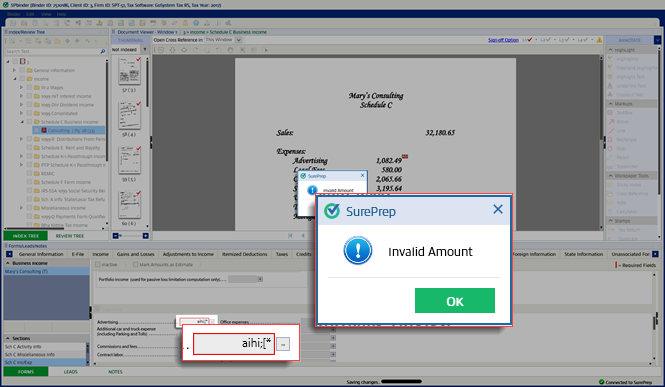Collapse the Income tree folder
Screen dimensions: 665x387
pyautogui.click(x=15, y=79)
